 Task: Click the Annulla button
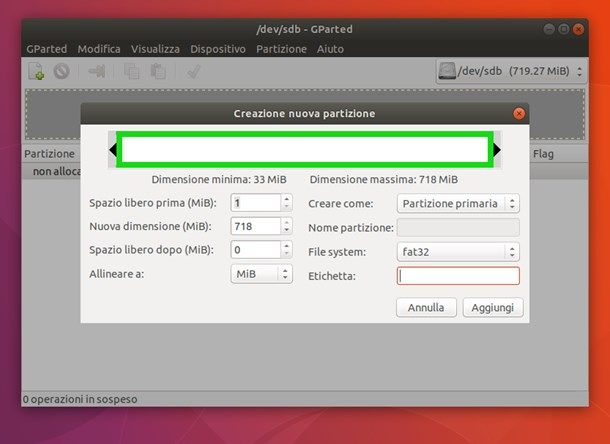tap(426, 307)
